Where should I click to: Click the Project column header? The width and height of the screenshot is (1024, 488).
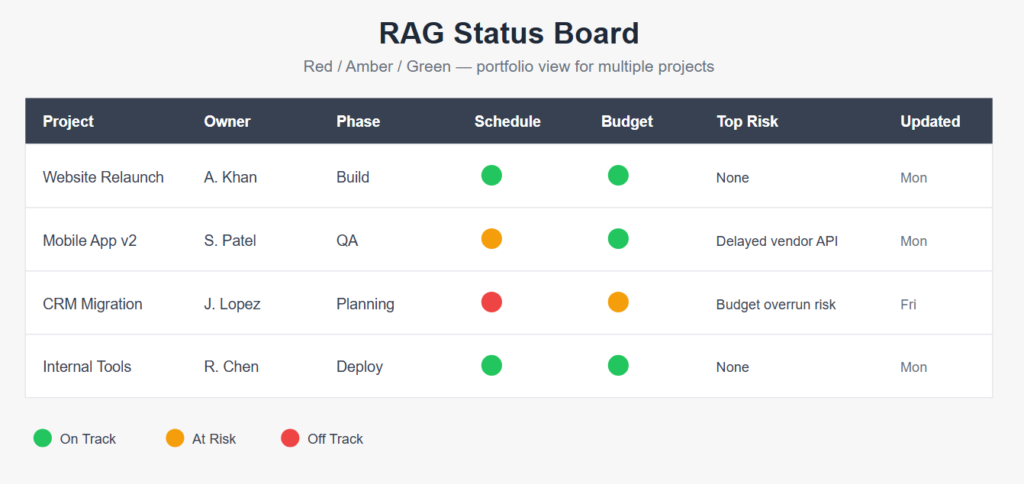[69, 122]
